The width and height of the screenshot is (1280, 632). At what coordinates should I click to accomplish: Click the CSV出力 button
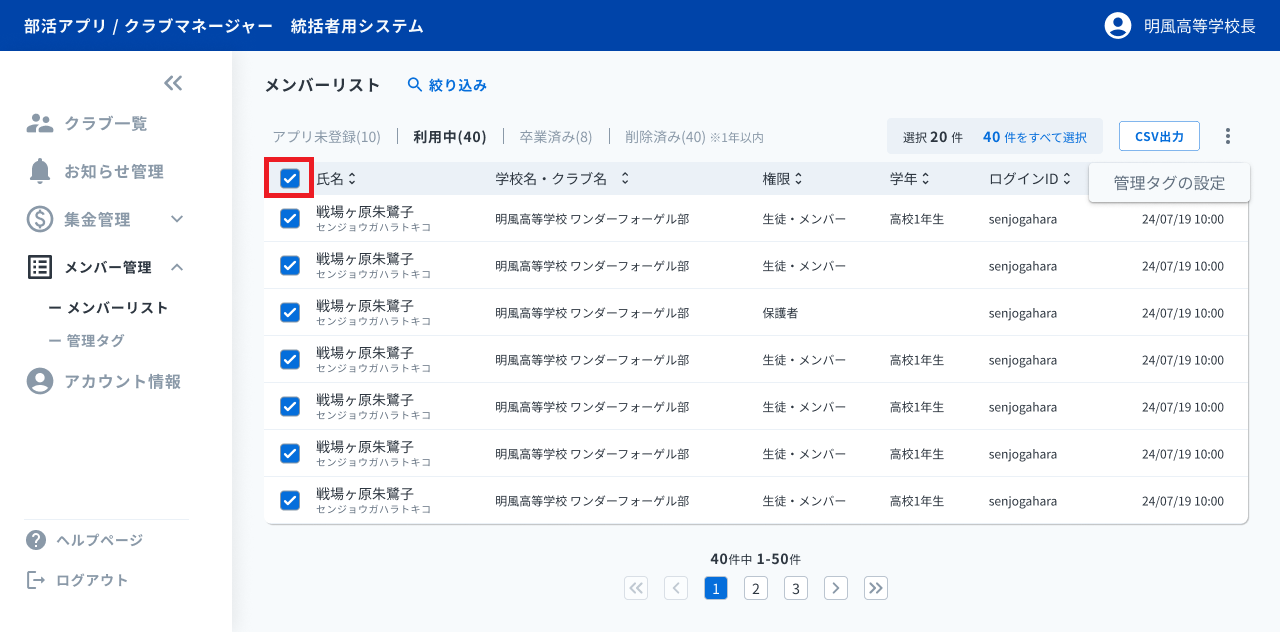1159,136
